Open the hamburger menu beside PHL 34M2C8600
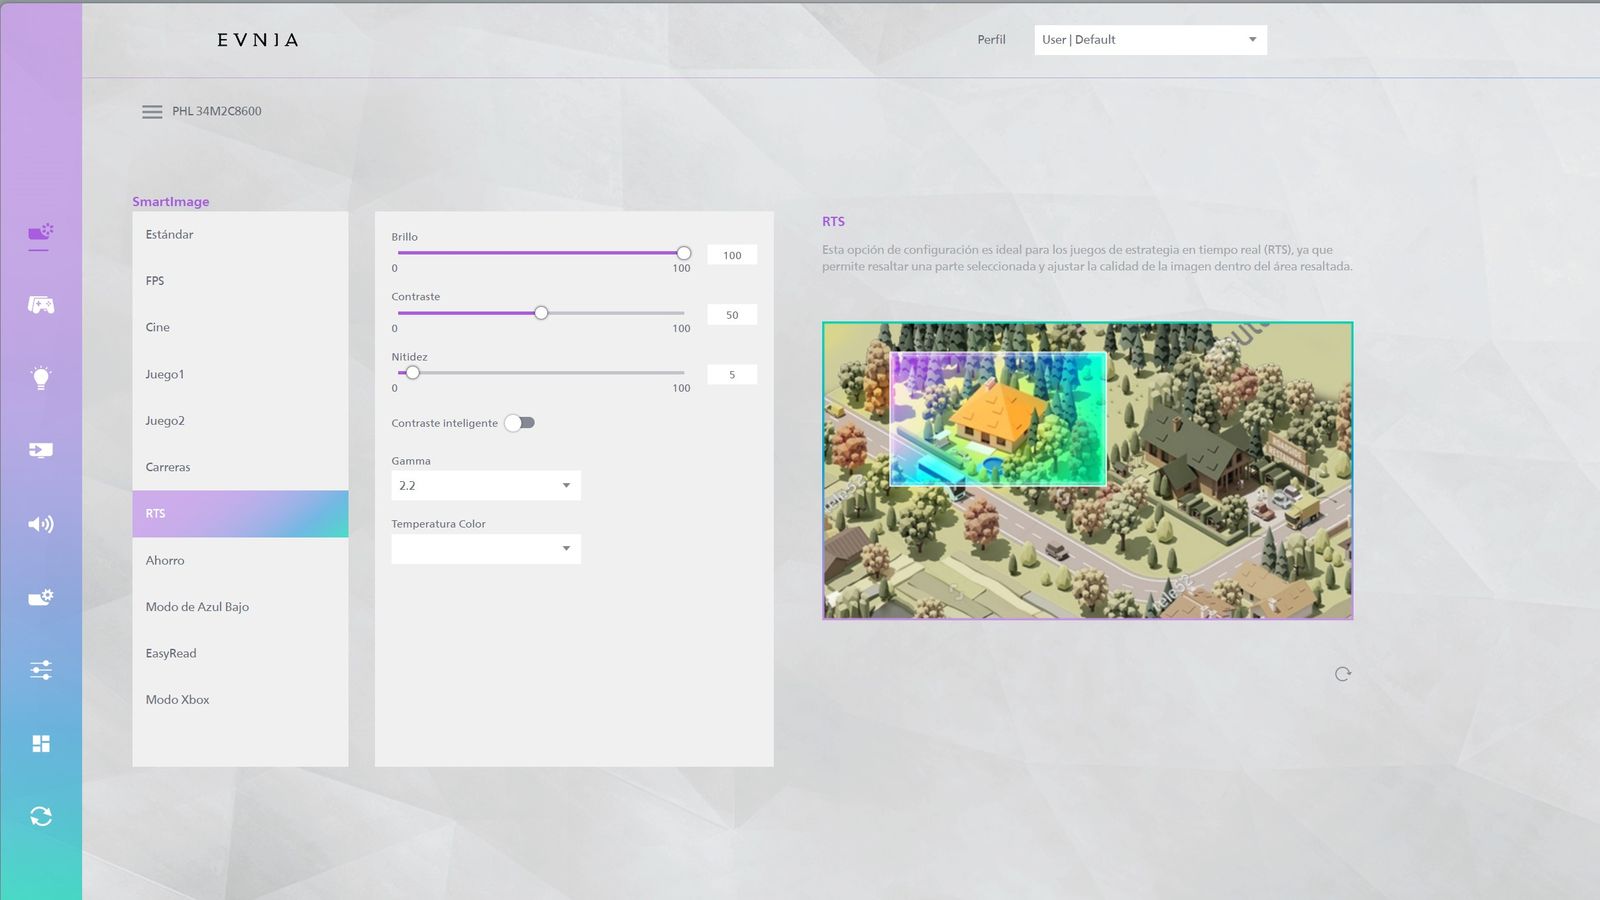1600x900 pixels. point(152,112)
